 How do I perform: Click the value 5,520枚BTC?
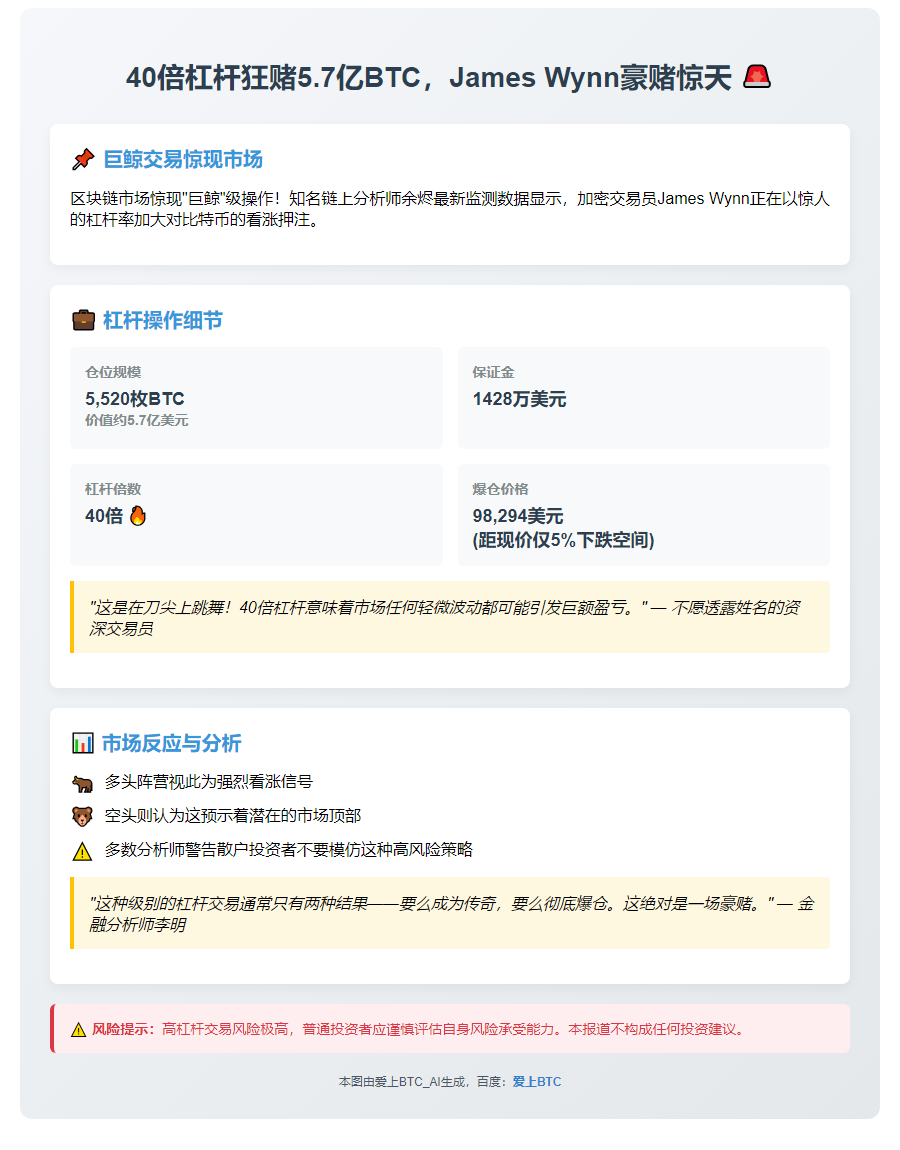(135, 399)
